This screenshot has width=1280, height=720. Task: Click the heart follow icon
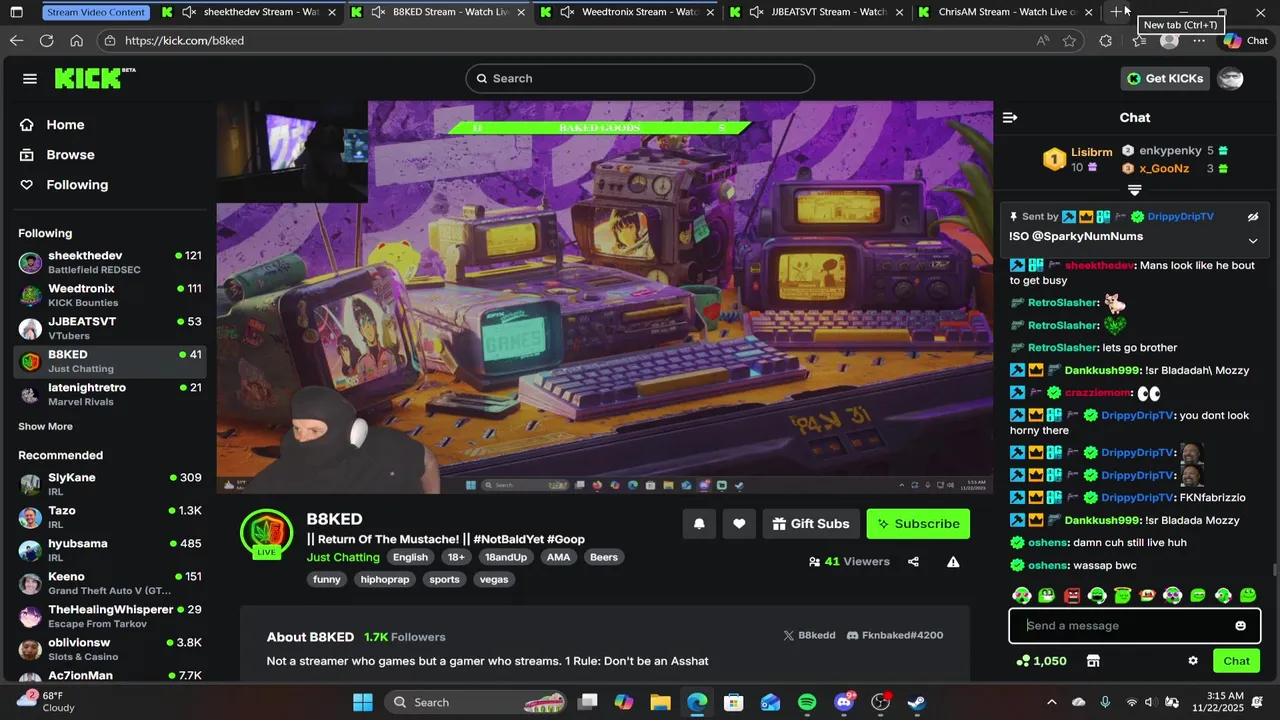pyautogui.click(x=739, y=524)
